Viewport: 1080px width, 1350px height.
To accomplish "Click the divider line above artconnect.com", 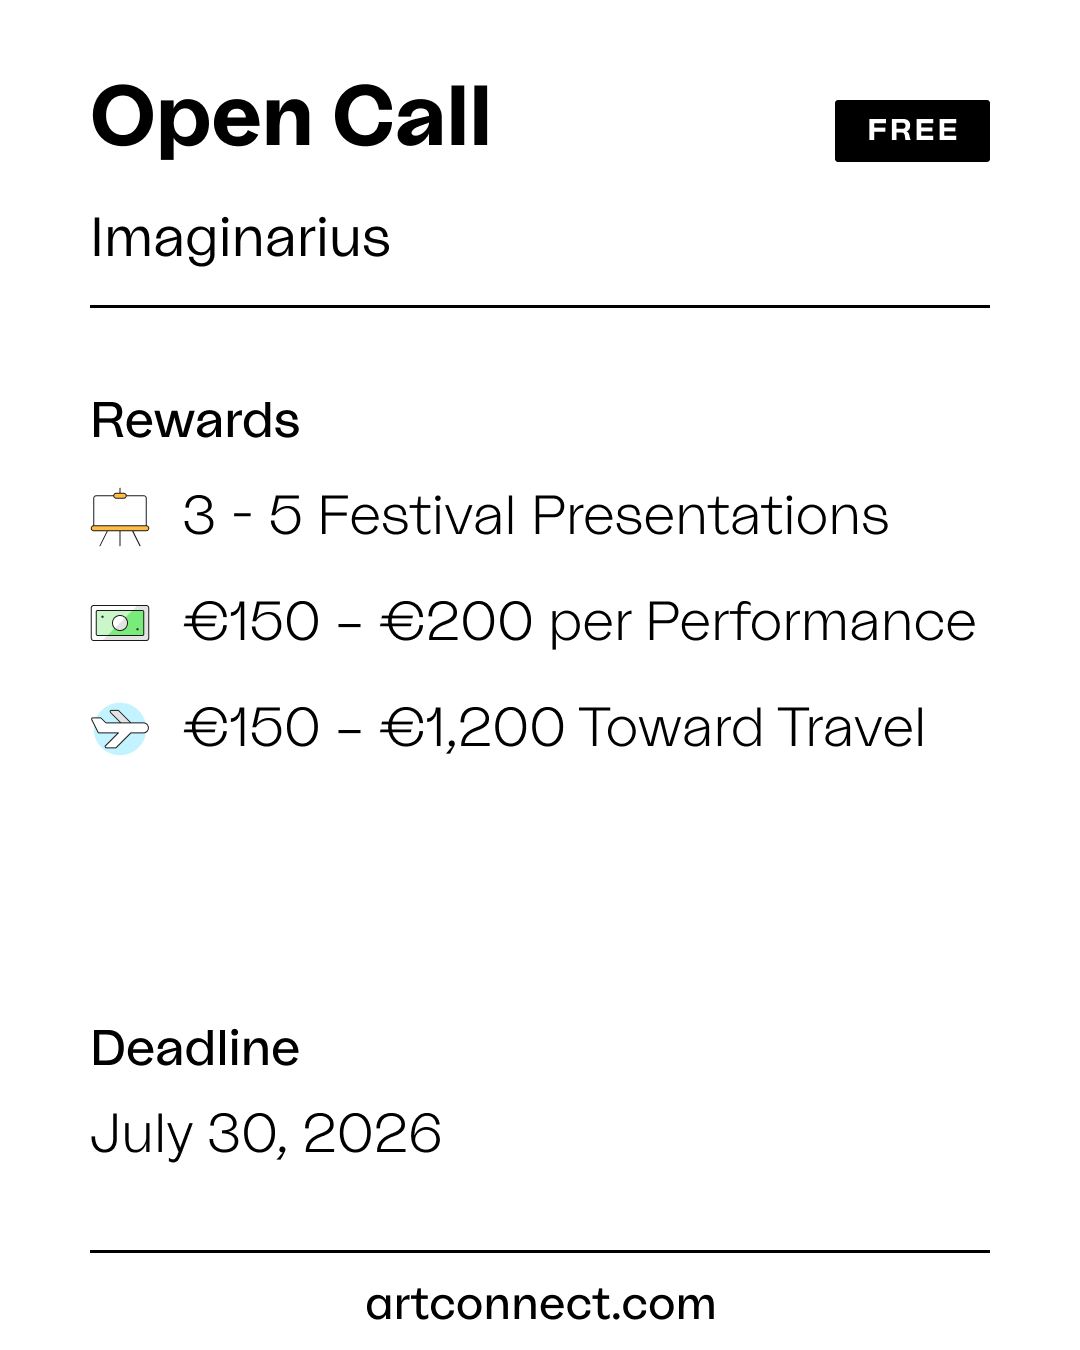I will tap(540, 1251).
